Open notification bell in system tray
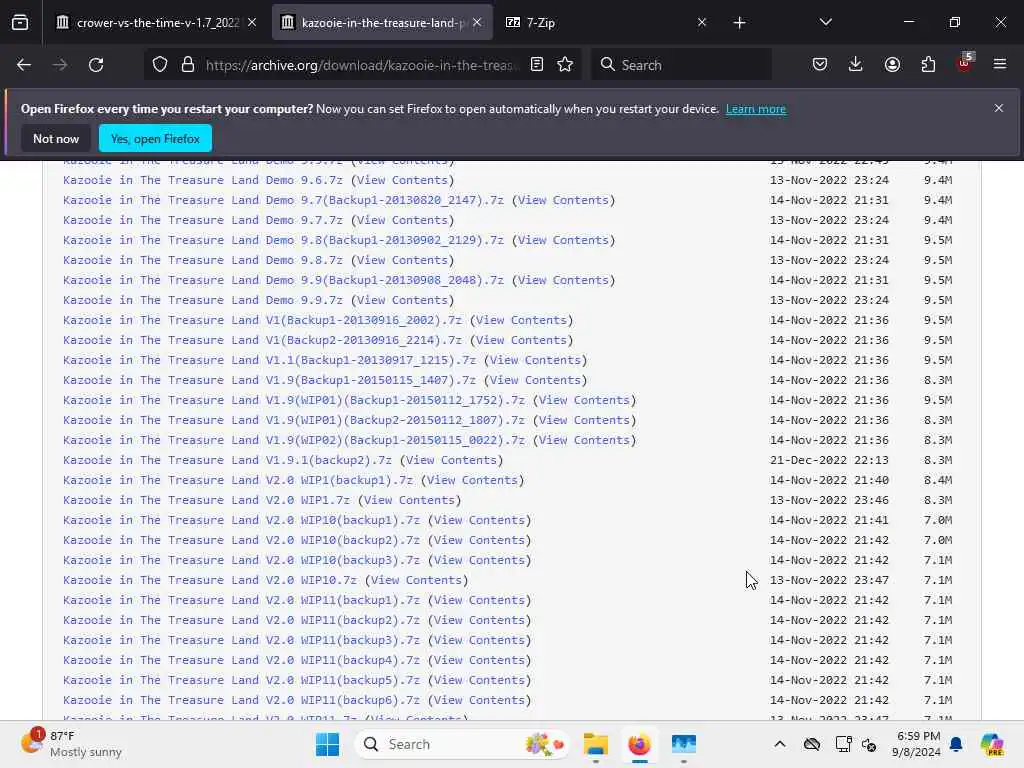The height and width of the screenshot is (768, 1024). pyautogui.click(x=956, y=744)
